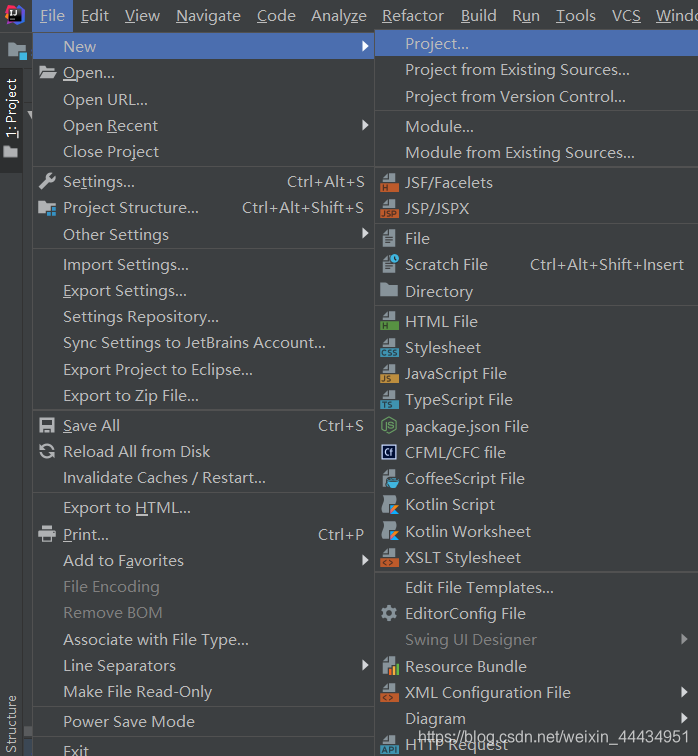698x756 pixels.
Task: Click the TypeScript File TS icon
Action: [x=389, y=400]
